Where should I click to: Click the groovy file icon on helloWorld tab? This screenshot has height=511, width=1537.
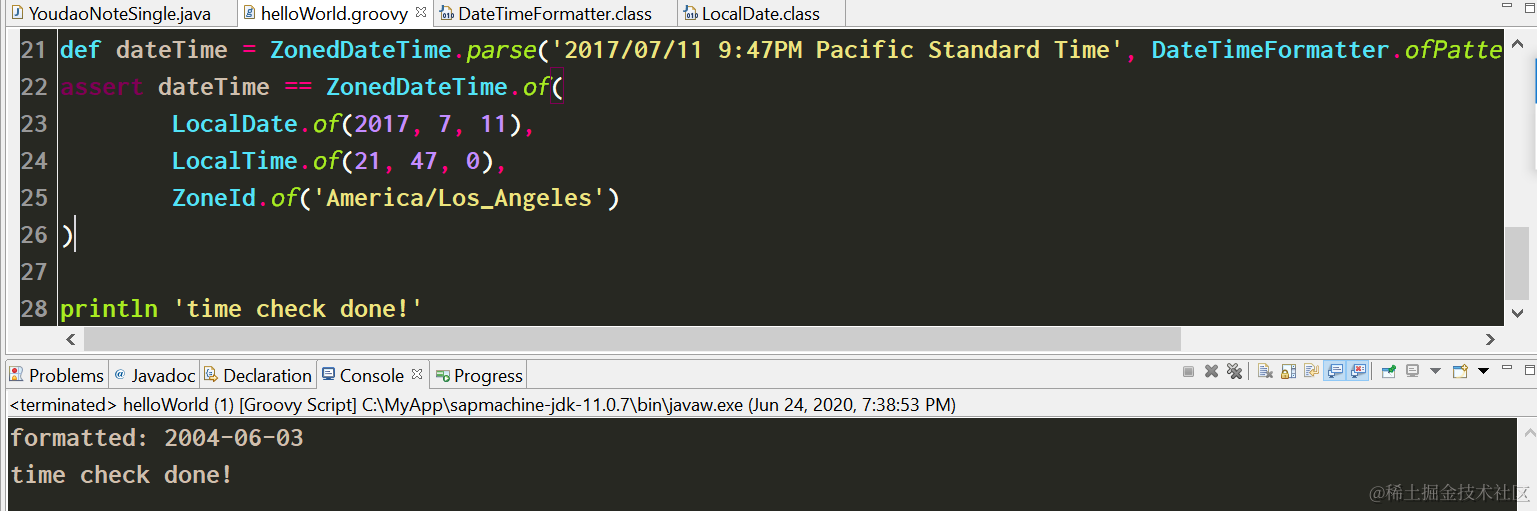(248, 13)
